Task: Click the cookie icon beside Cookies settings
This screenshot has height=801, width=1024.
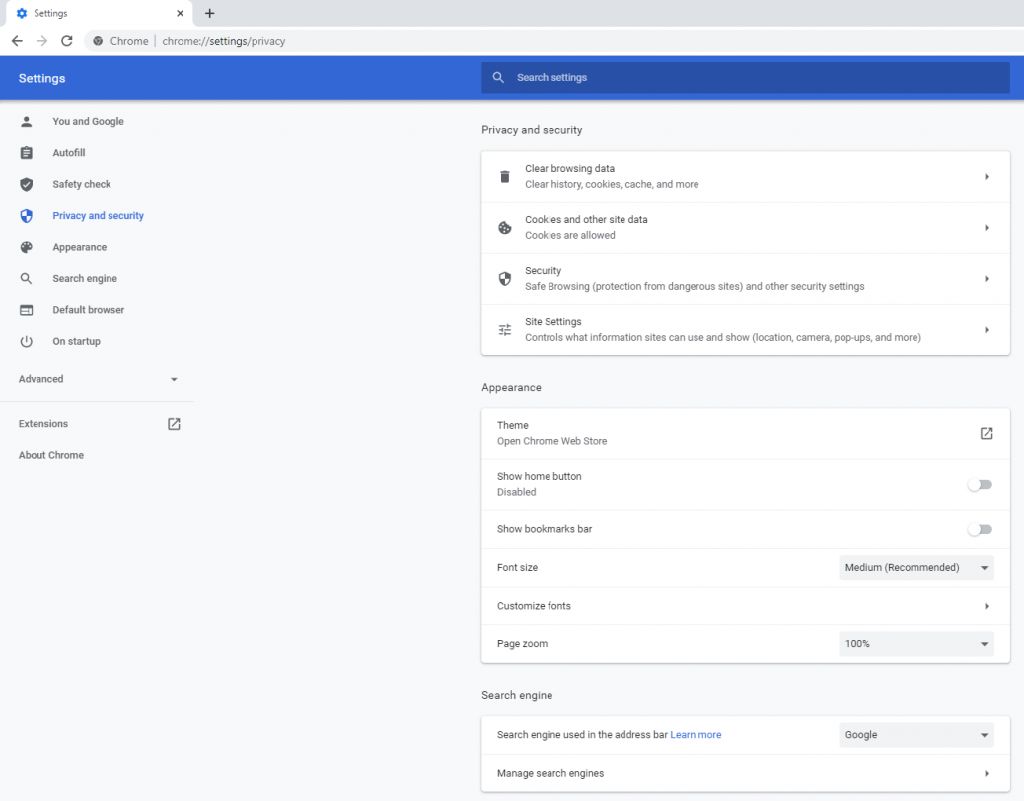Action: pos(505,227)
